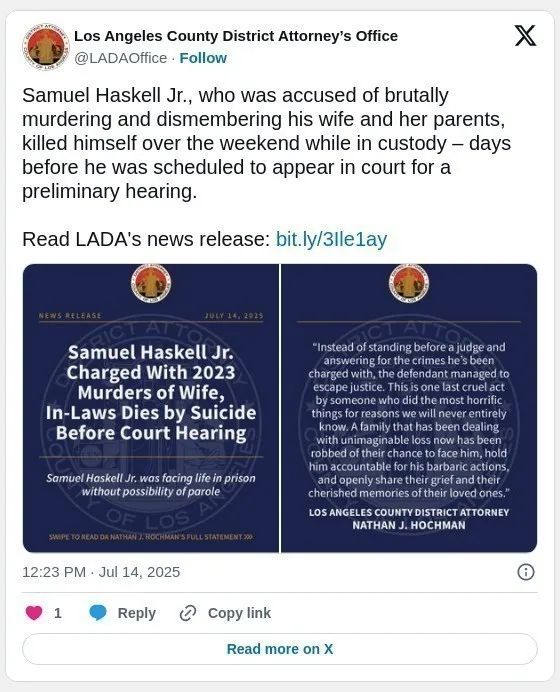Open the Nathan J. Hochman statement image
Image resolution: width=560 pixels, height=692 pixels.
[409, 408]
